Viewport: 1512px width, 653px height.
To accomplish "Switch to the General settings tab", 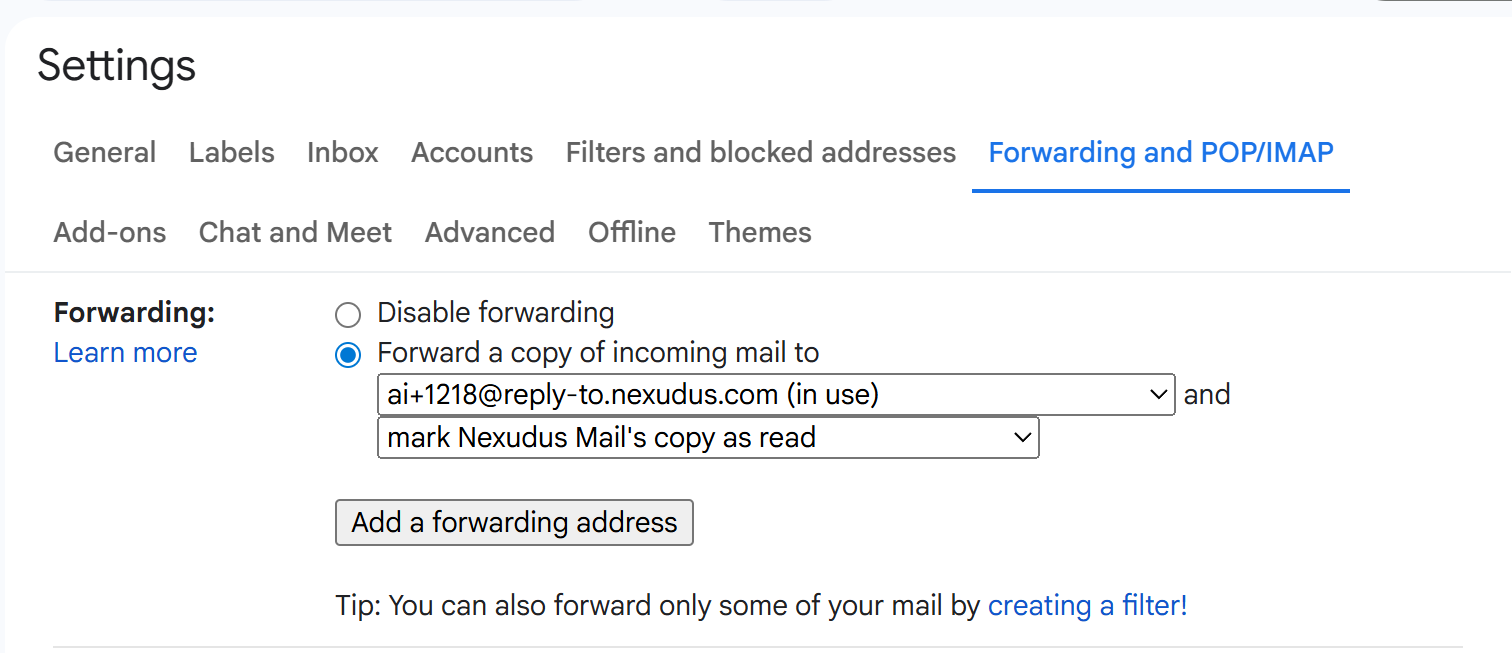I will [x=104, y=152].
